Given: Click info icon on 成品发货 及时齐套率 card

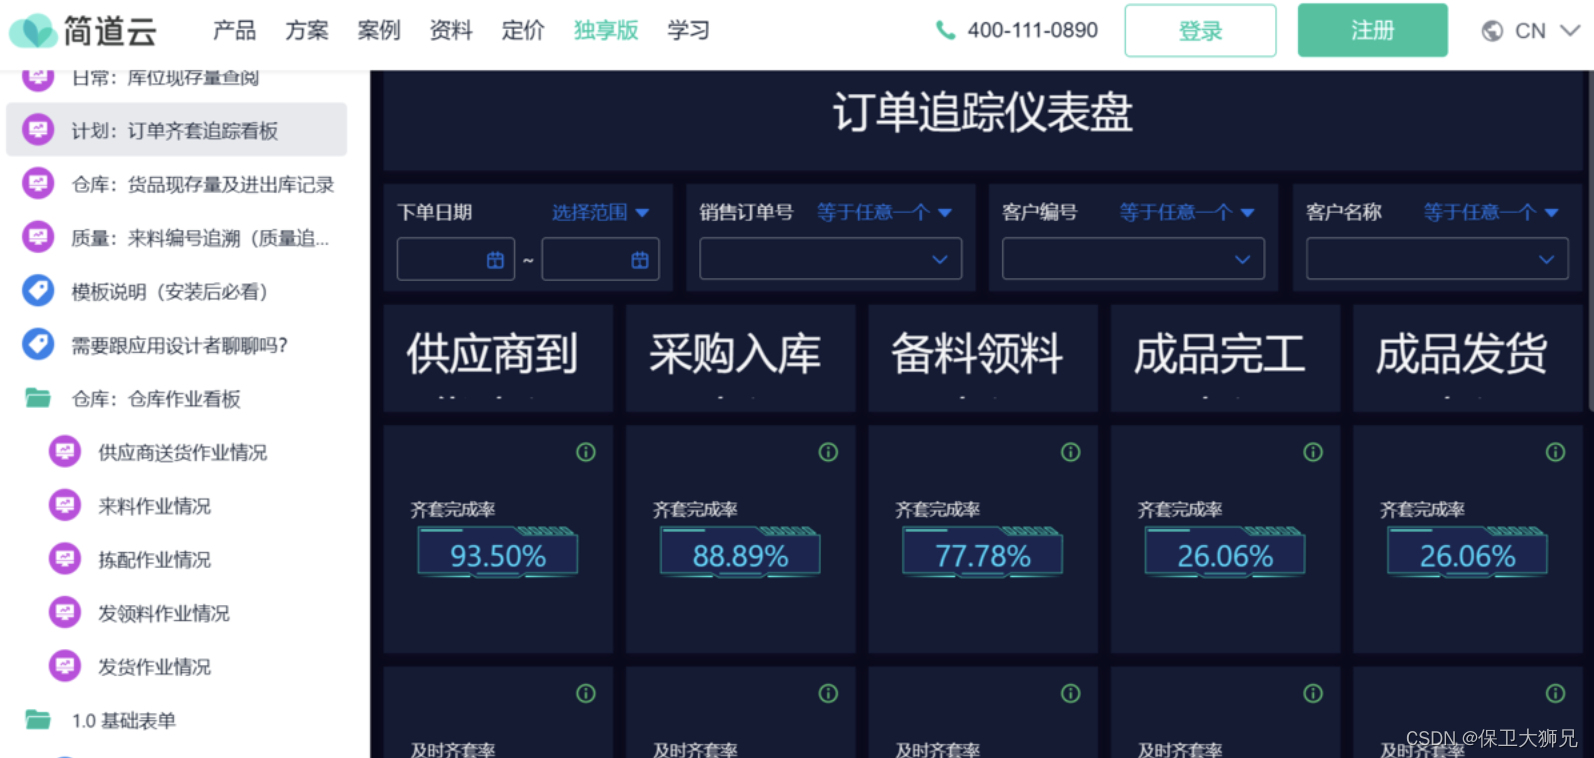Looking at the screenshot, I should (1556, 693).
